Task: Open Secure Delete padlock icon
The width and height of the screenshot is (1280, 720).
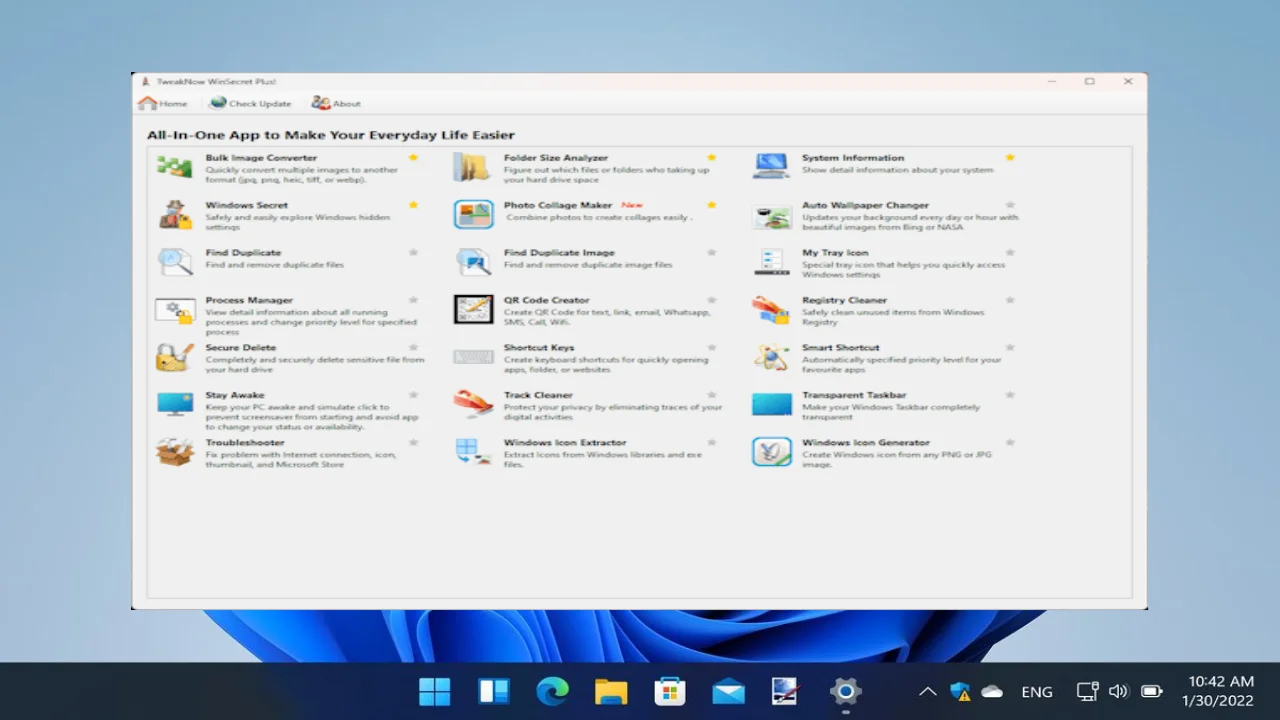Action: click(x=174, y=357)
